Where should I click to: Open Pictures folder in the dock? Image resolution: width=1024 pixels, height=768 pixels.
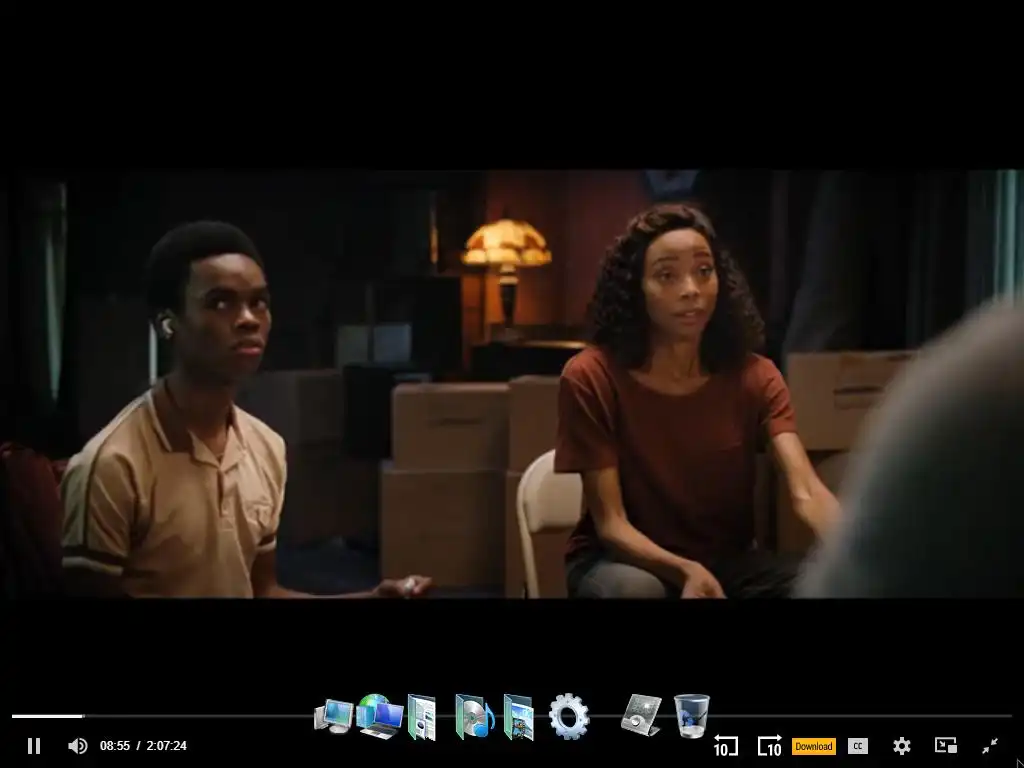(x=519, y=717)
